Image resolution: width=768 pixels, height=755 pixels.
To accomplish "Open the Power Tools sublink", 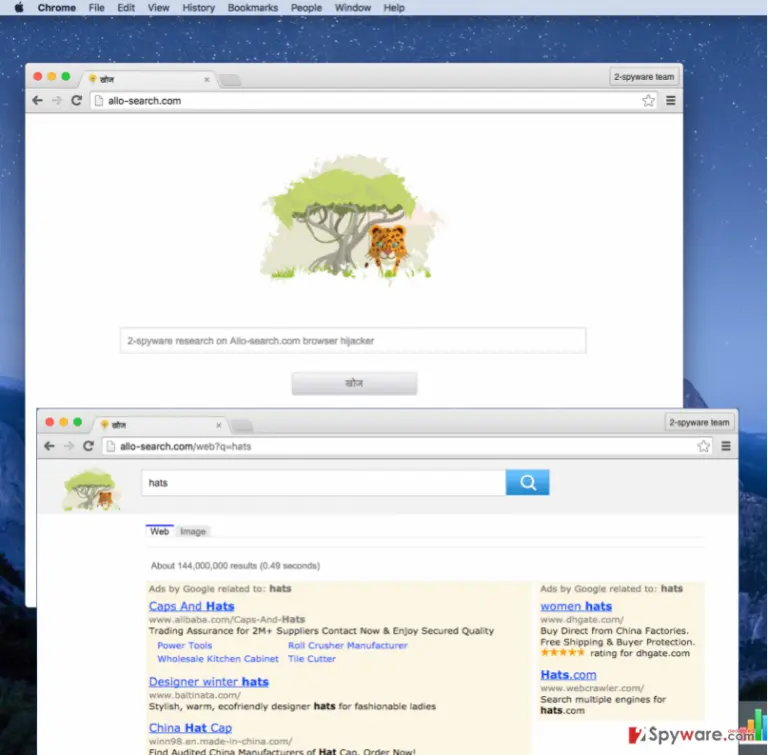I will tap(185, 645).
